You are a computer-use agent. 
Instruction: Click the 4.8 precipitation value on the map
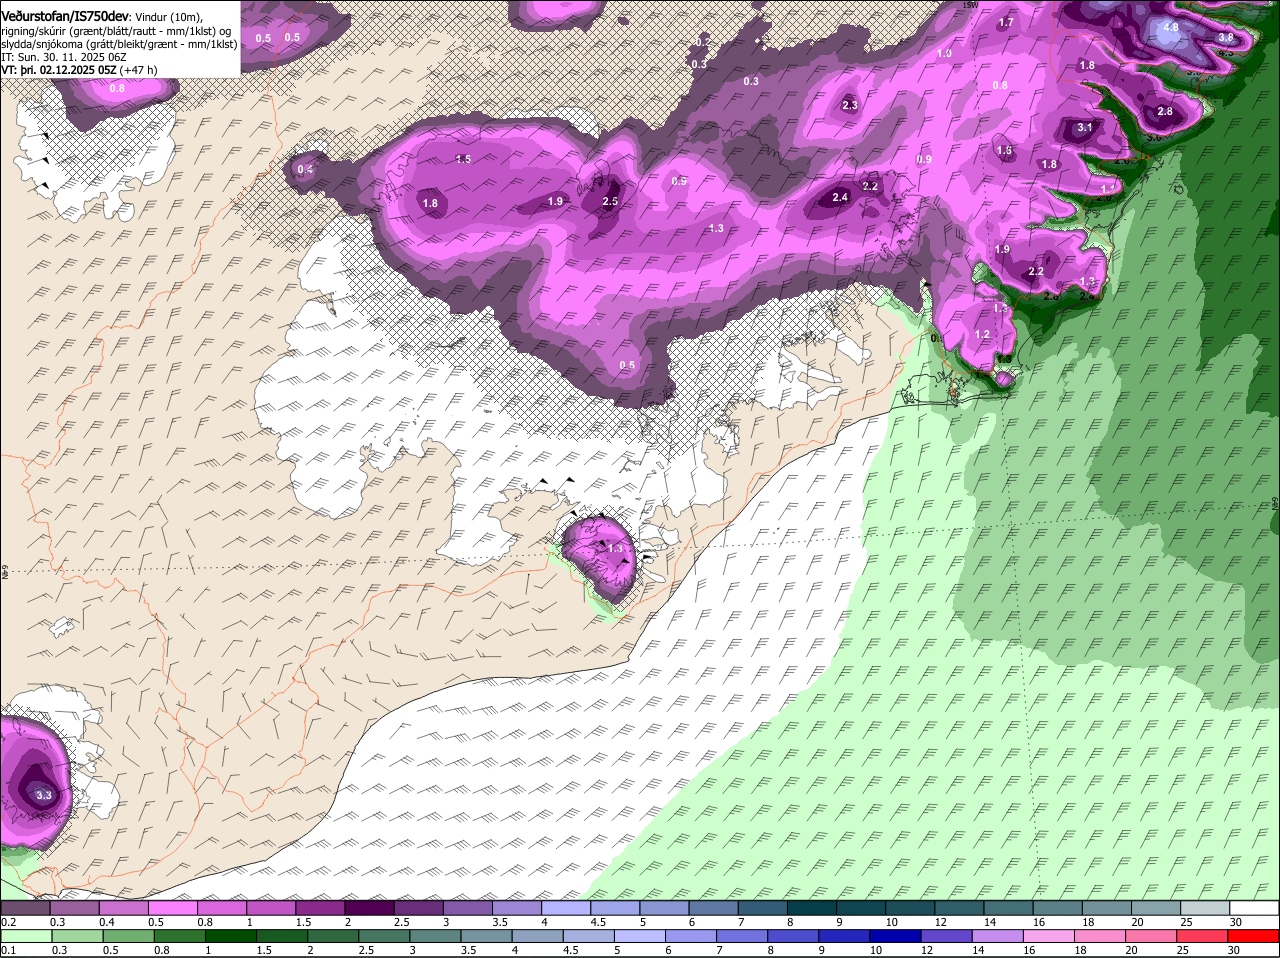click(x=1171, y=27)
